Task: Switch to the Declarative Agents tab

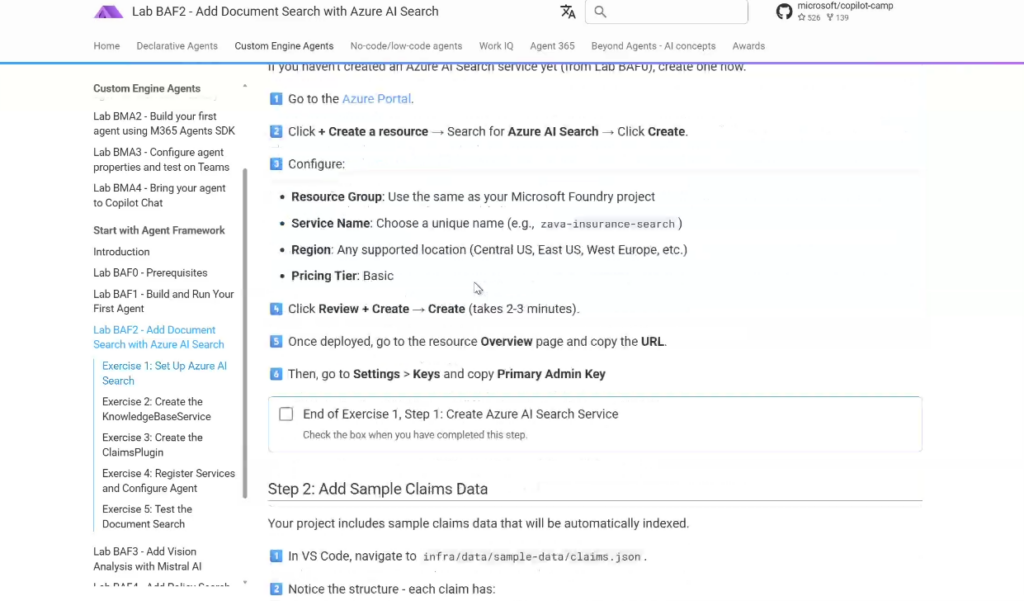Action: (177, 46)
